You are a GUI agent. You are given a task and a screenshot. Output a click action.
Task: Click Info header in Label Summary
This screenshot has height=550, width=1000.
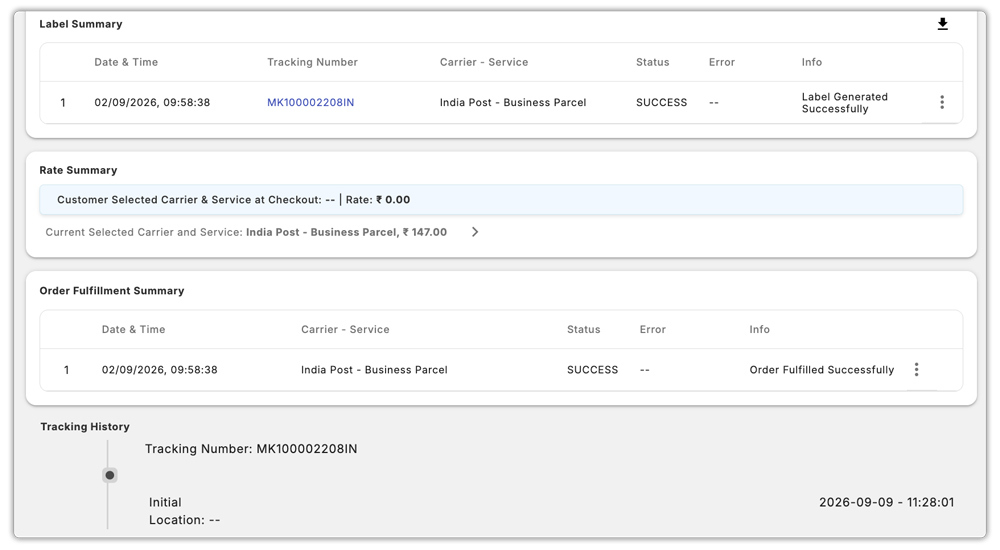(811, 63)
